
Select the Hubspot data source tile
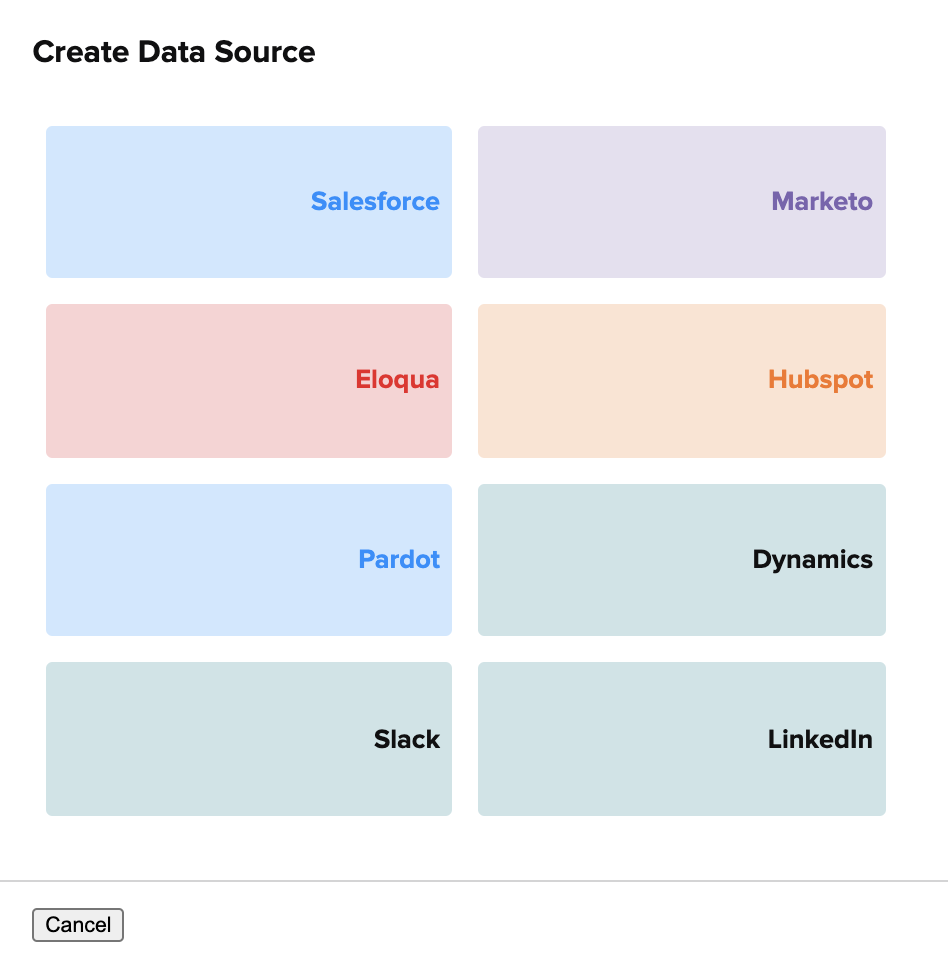click(x=682, y=381)
